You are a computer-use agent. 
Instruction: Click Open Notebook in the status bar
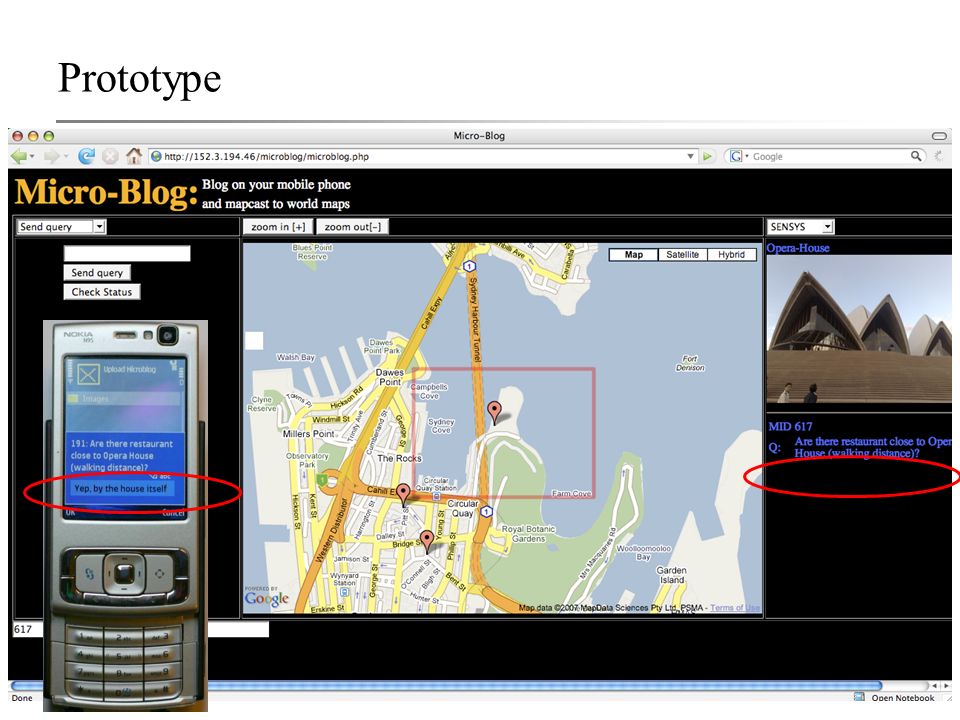tap(902, 698)
